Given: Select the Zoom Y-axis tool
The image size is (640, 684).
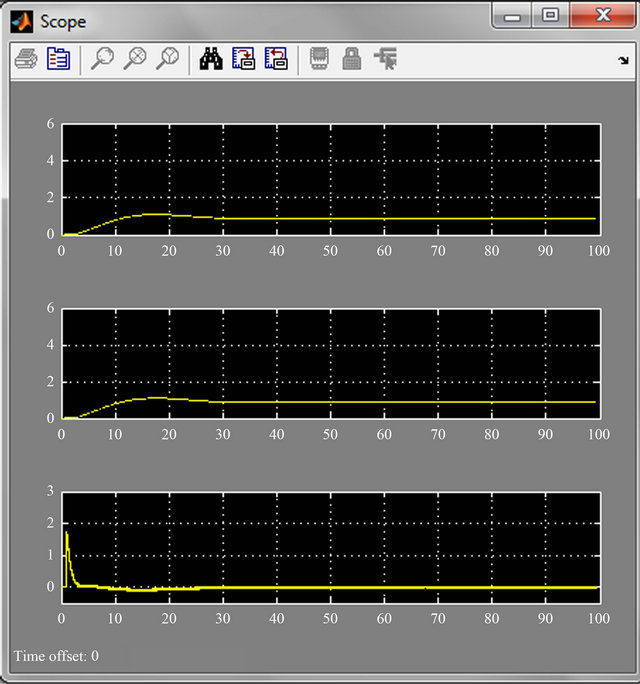Looking at the screenshot, I should (168, 58).
